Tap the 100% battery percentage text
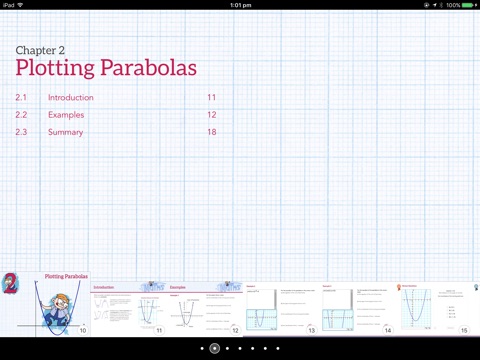 [453, 5]
